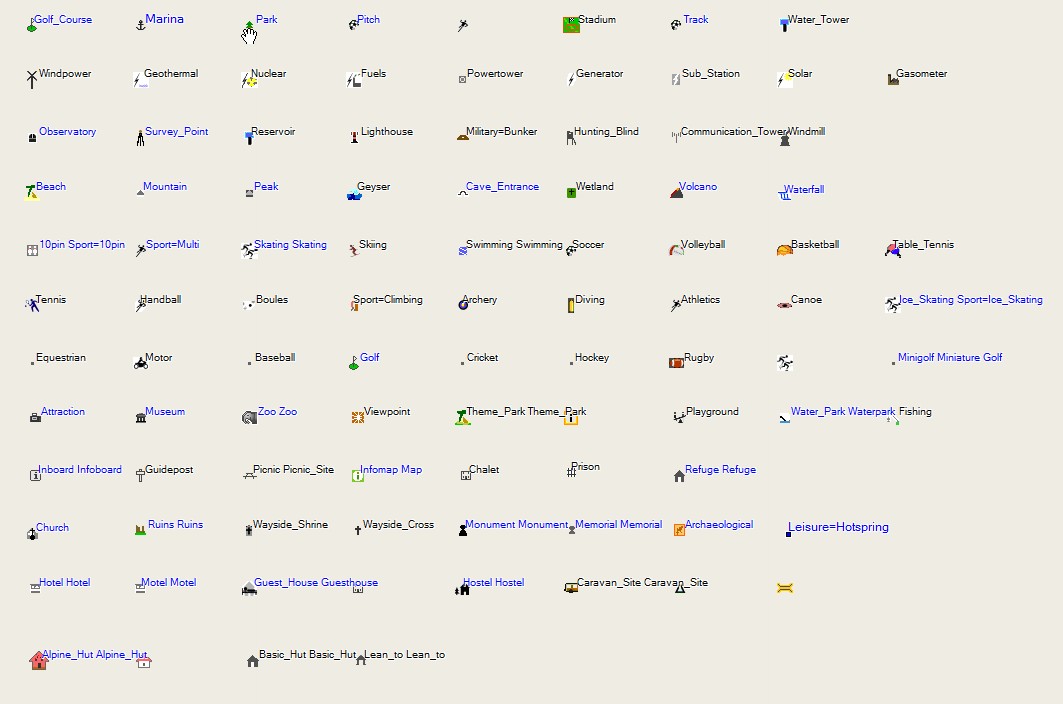Viewport: 1063px width, 704px height.
Task: Click the green flag icon beside Golf
Action: pyautogui.click(x=353, y=364)
